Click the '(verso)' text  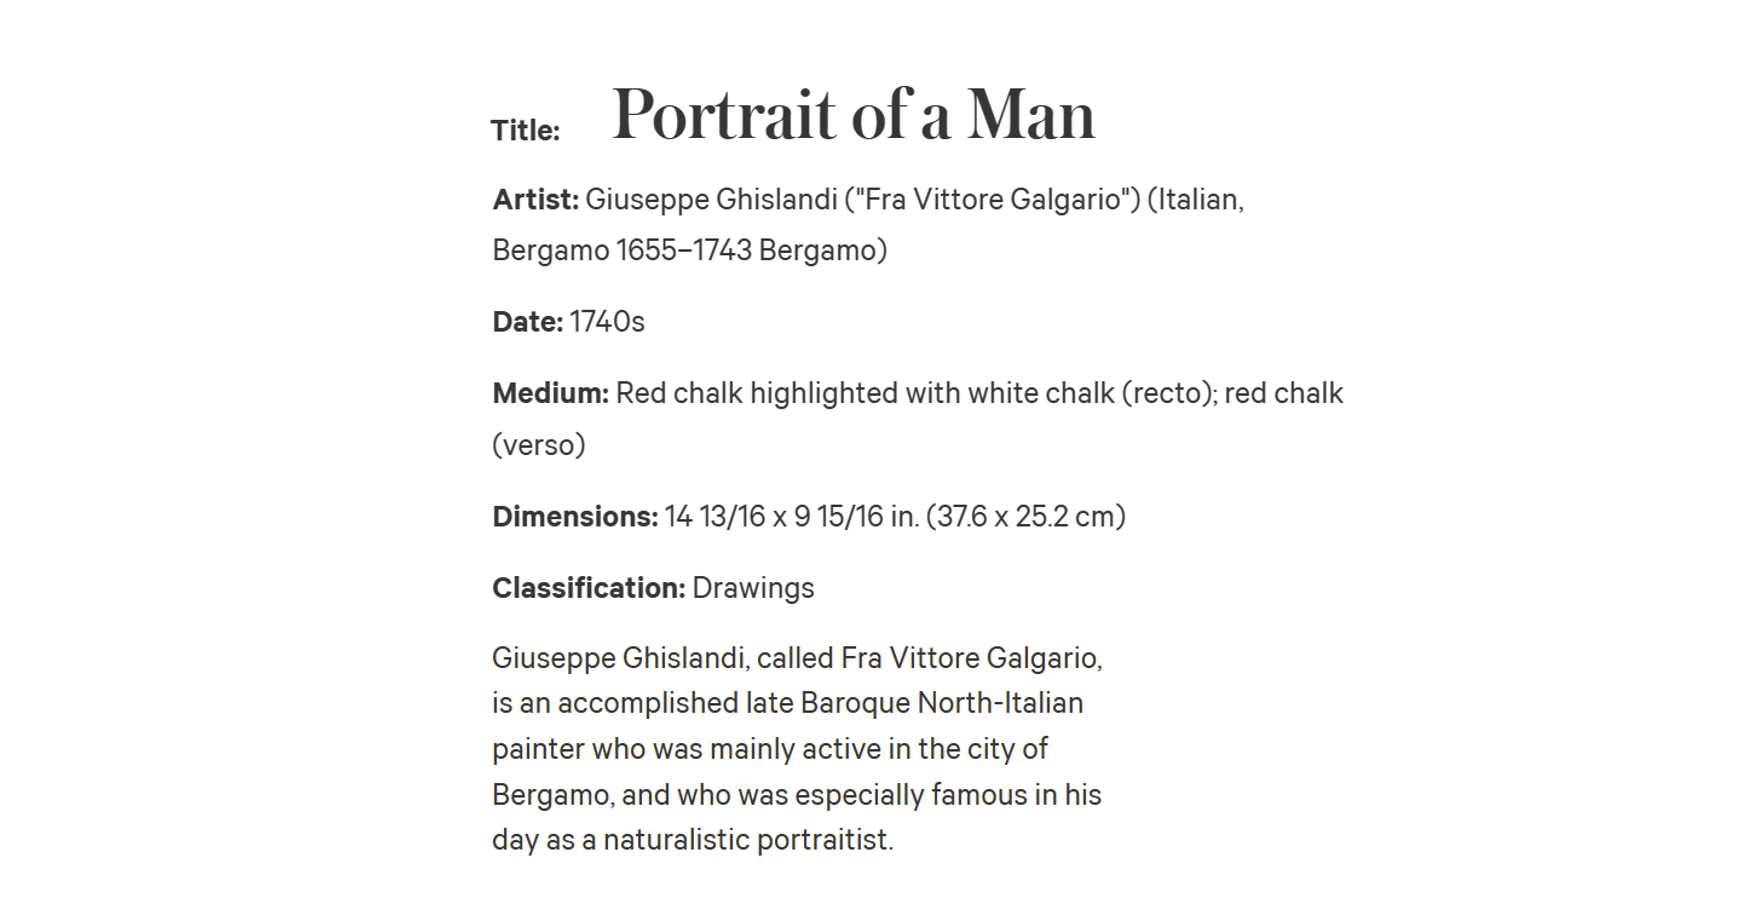[539, 445]
